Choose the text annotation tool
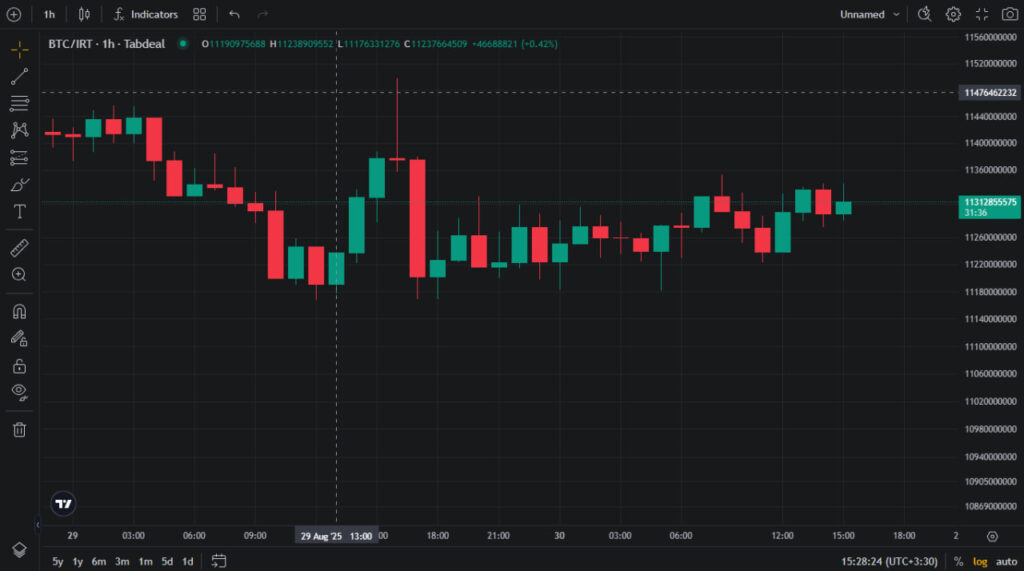Image resolution: width=1024 pixels, height=571 pixels. point(19,211)
